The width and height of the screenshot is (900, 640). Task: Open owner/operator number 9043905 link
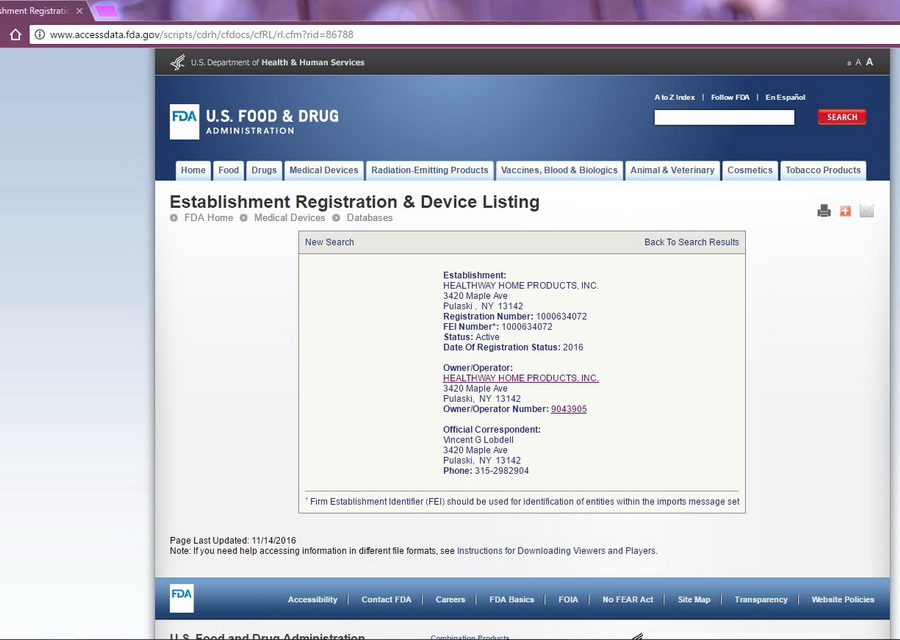569,409
